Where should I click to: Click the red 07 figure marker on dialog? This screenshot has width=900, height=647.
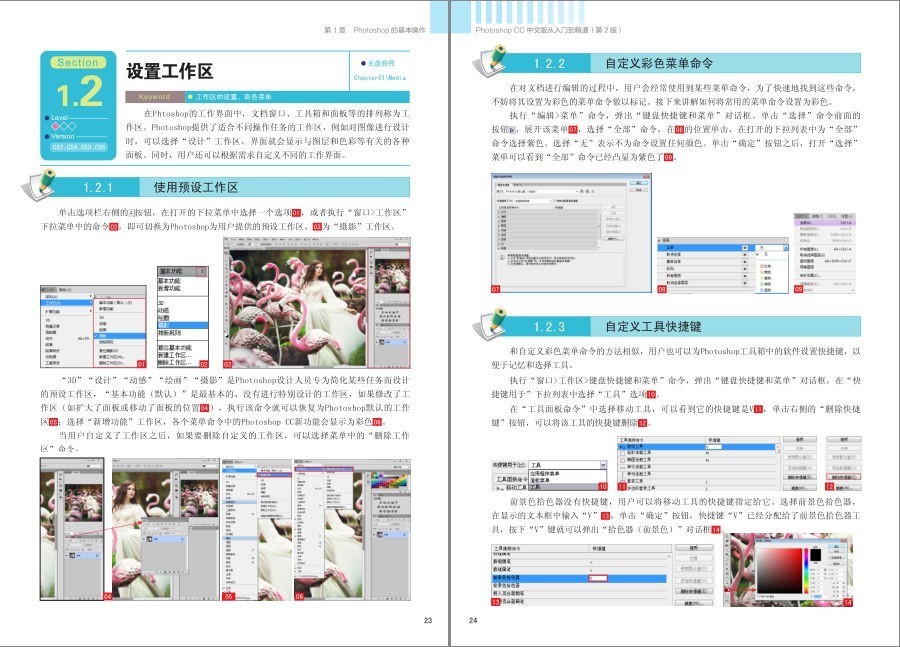pos(496,289)
